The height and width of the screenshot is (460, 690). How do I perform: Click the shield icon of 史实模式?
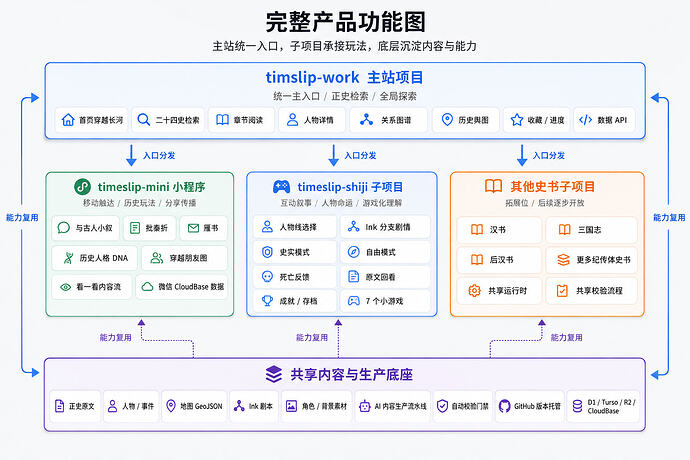(x=267, y=252)
